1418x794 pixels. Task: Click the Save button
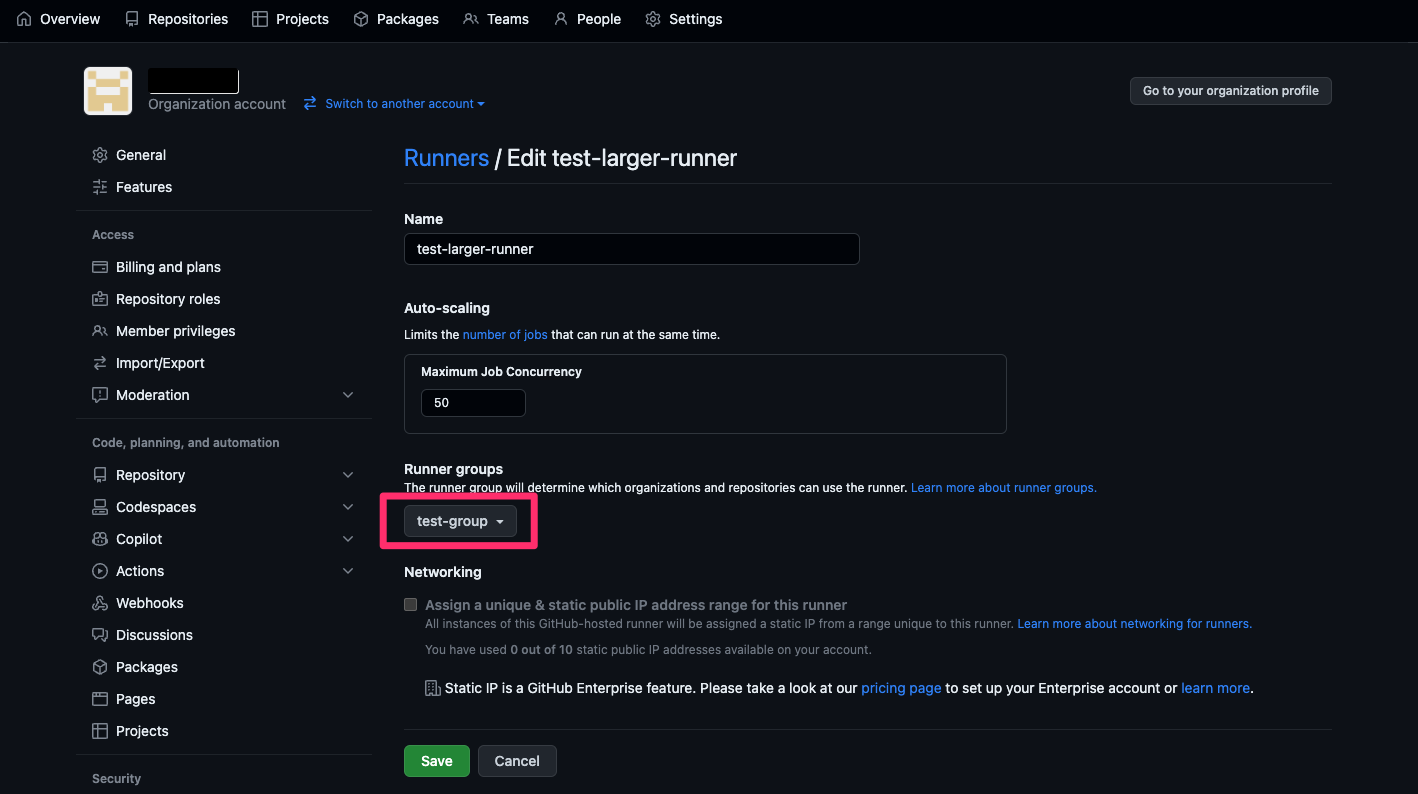click(x=436, y=760)
